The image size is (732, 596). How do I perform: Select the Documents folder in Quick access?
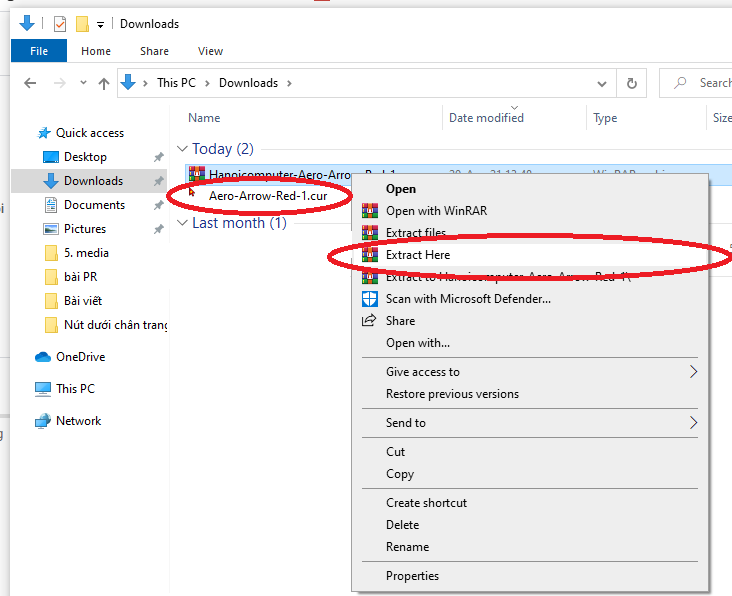click(94, 205)
